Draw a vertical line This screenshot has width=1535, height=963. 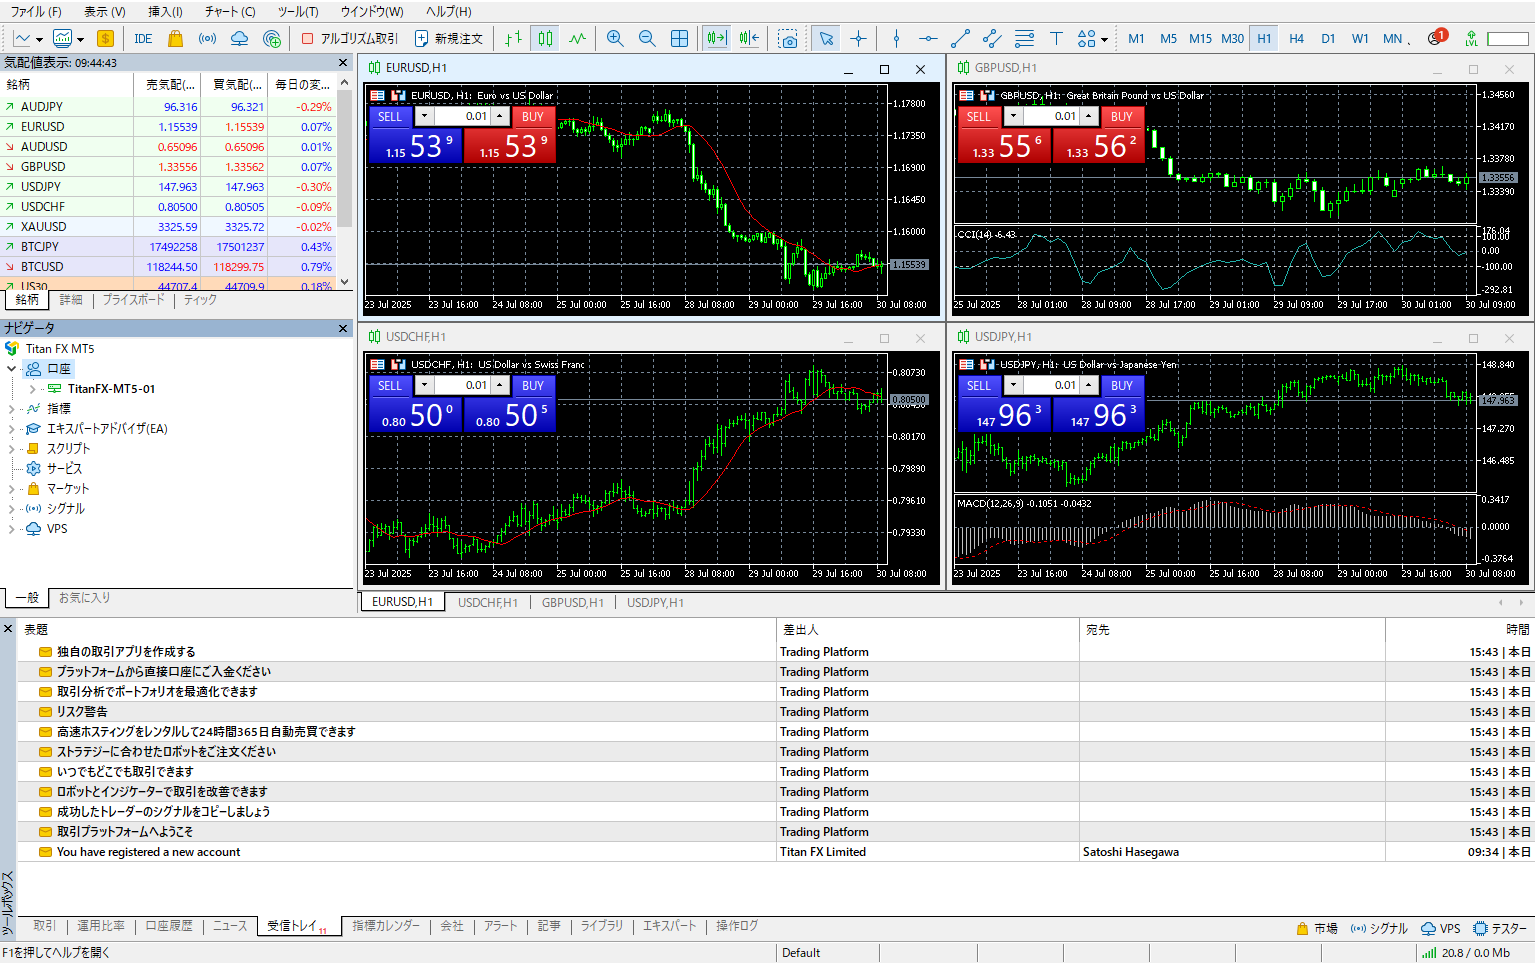pyautogui.click(x=896, y=39)
